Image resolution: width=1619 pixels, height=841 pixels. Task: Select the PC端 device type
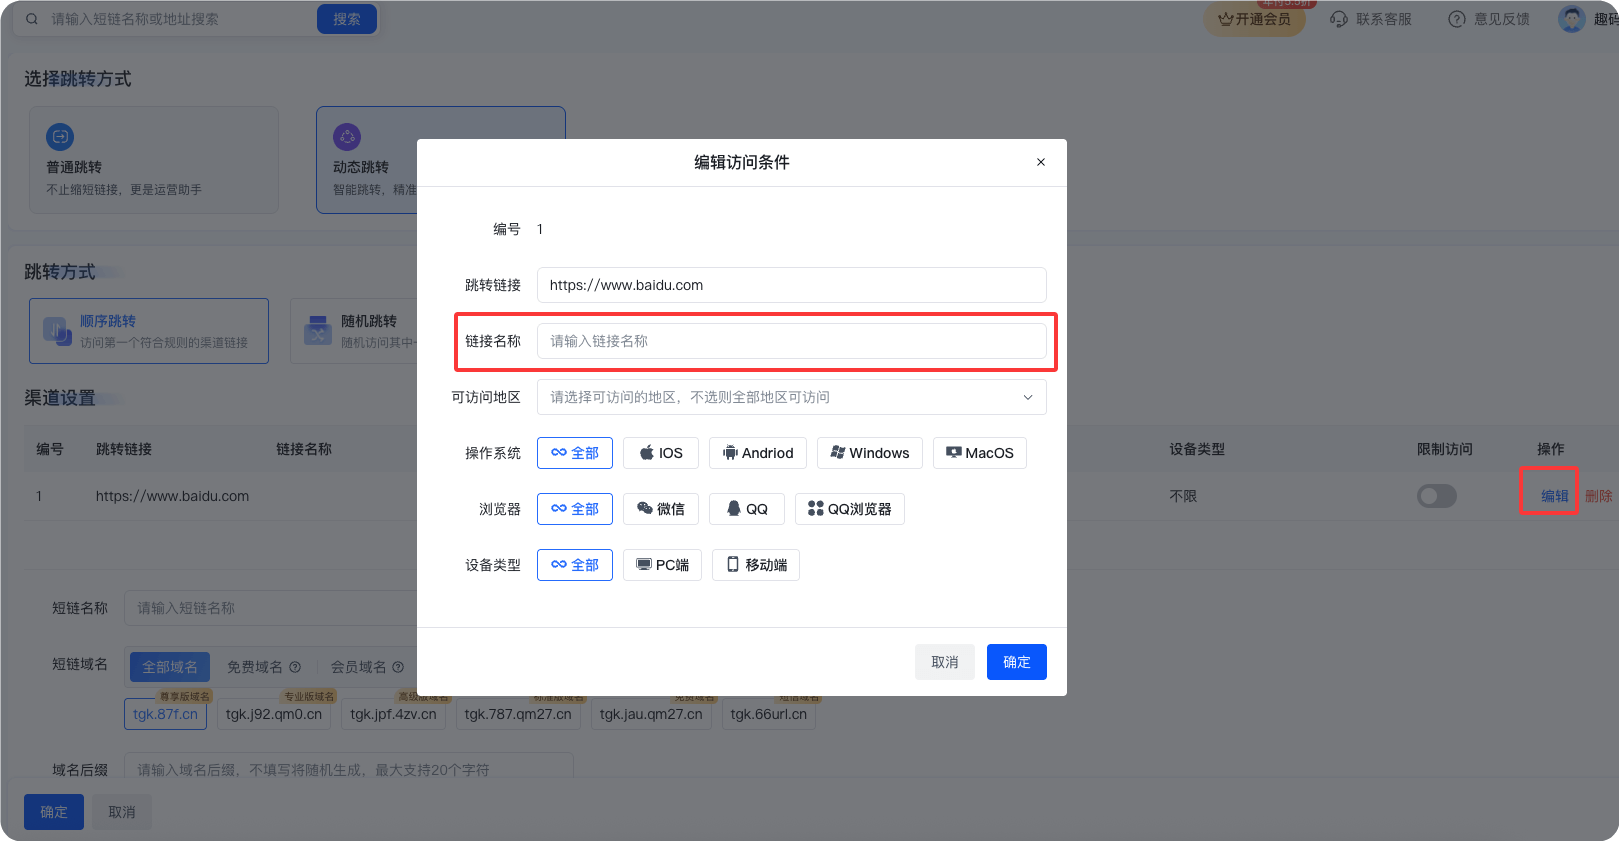663,565
